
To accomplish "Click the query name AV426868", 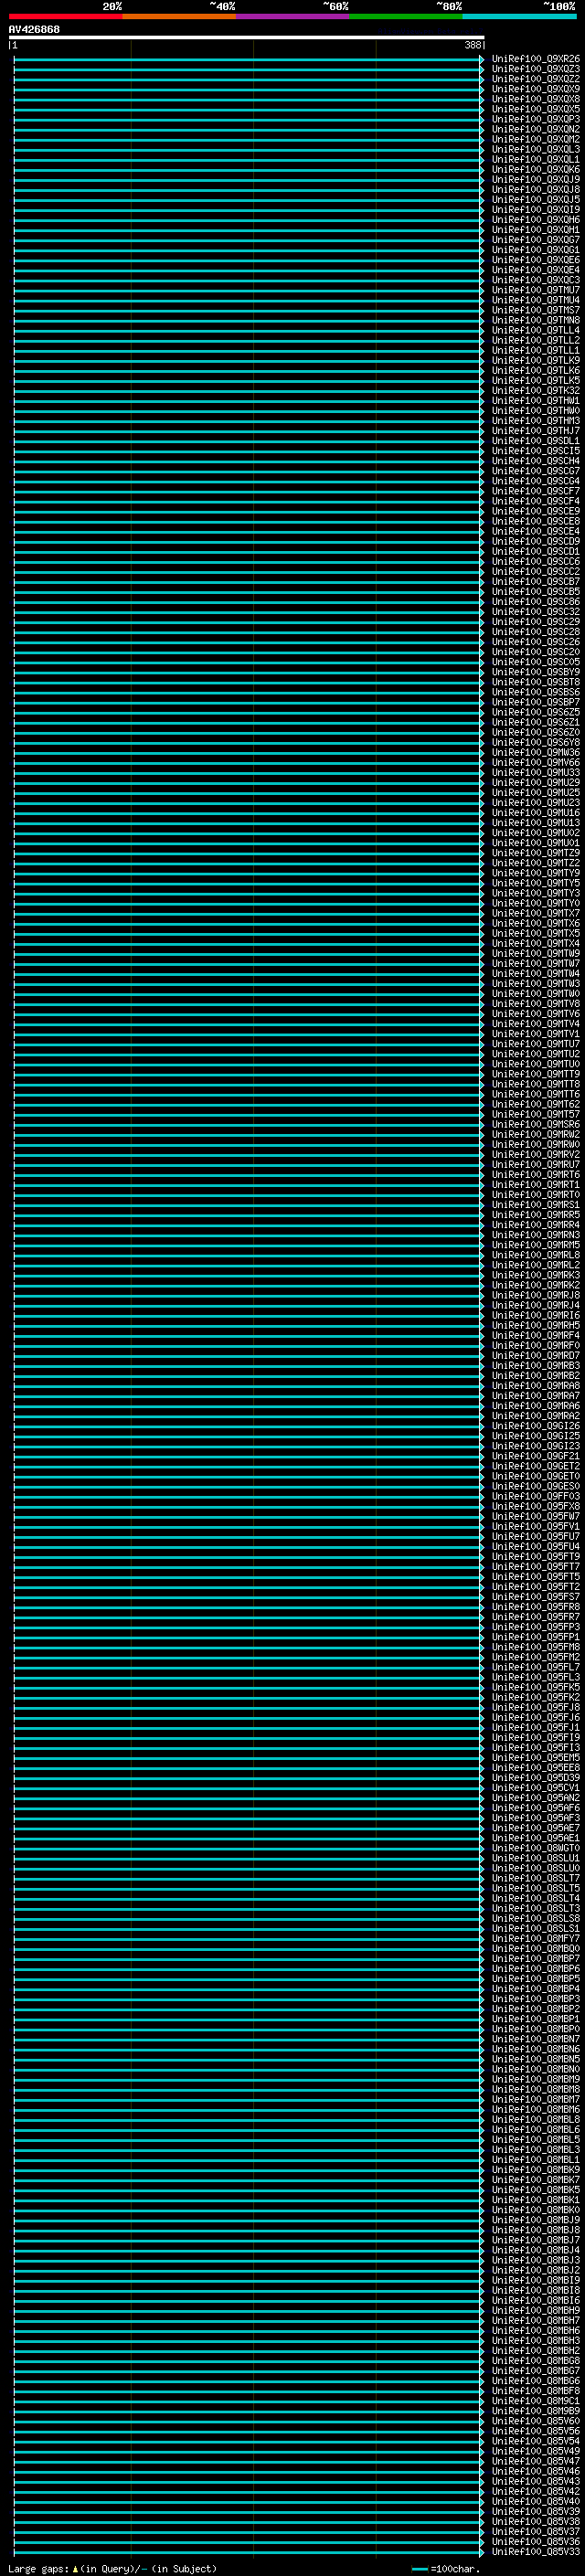I will [x=34, y=30].
